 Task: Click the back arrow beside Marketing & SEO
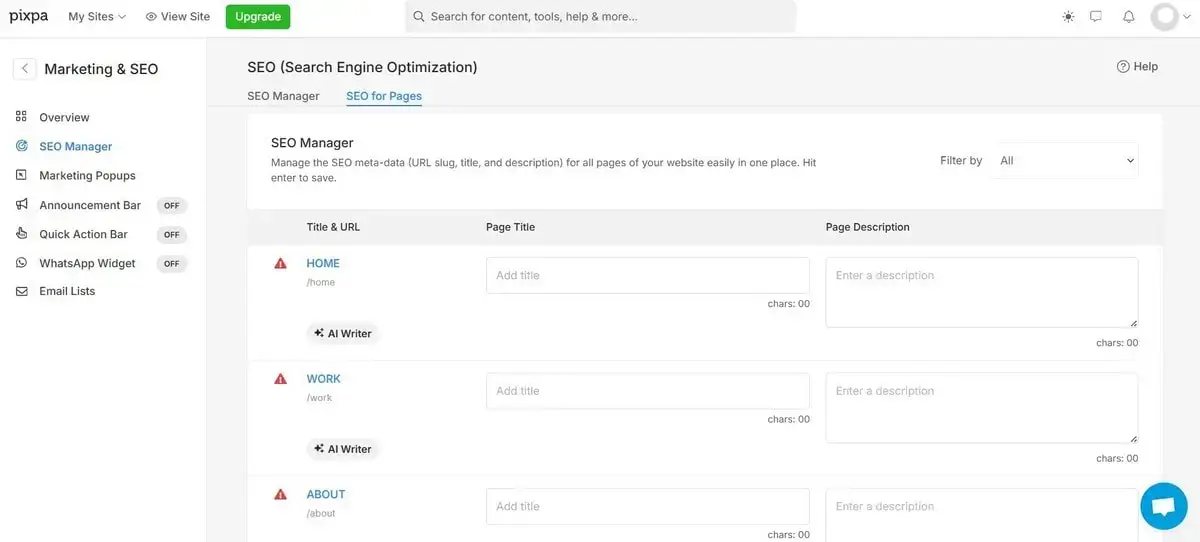click(x=24, y=69)
